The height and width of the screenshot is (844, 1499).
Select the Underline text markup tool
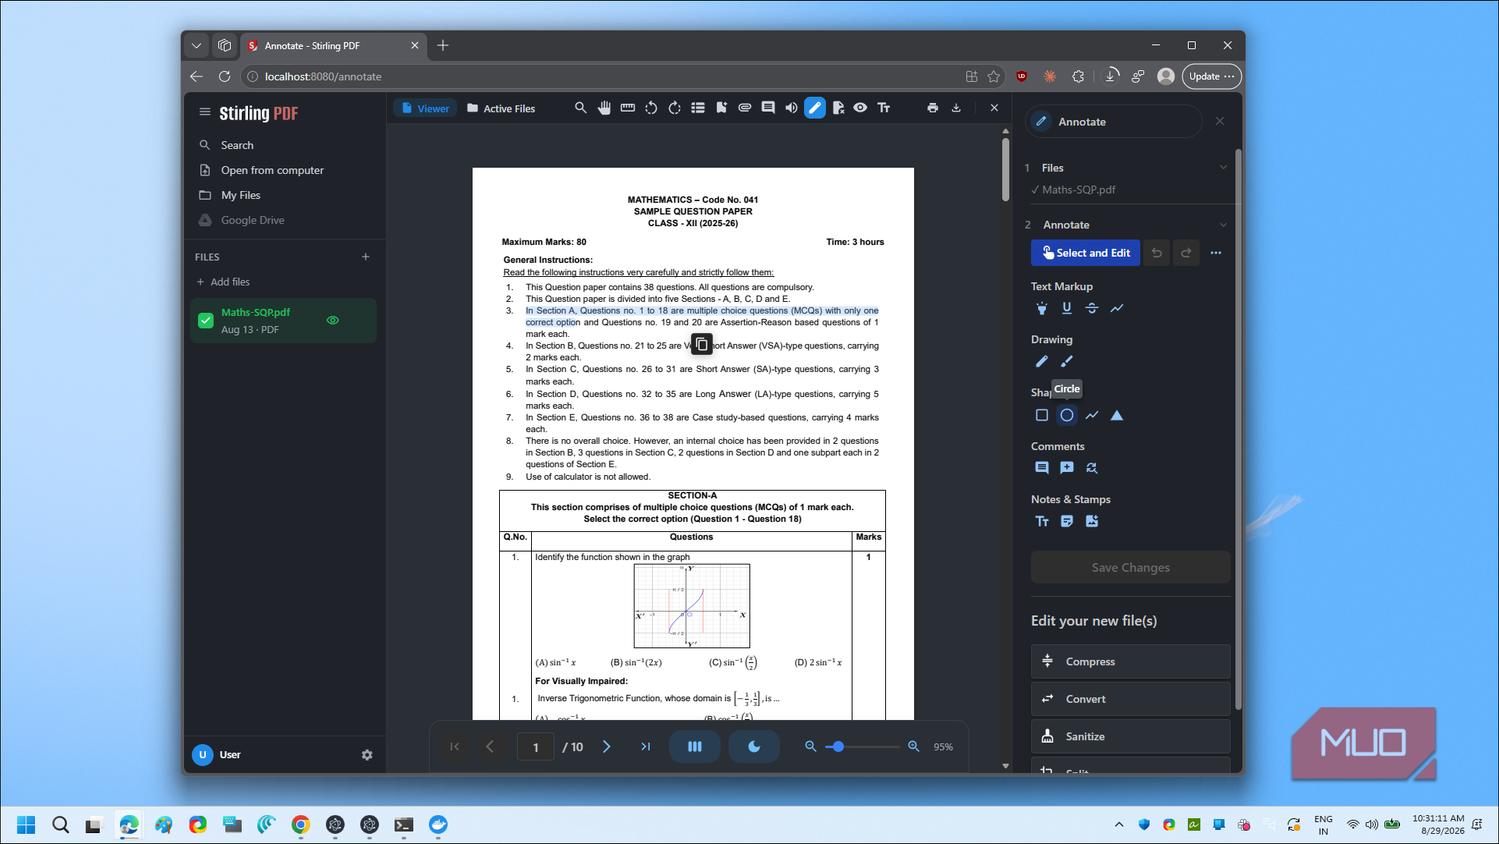click(1067, 308)
